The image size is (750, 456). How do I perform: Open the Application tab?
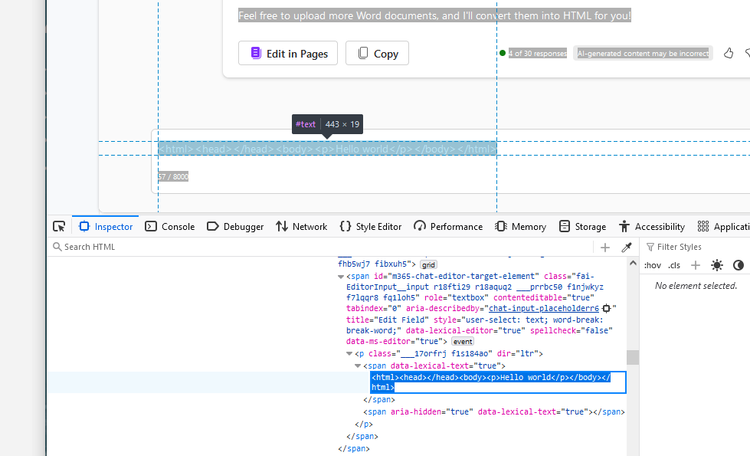coord(723,226)
